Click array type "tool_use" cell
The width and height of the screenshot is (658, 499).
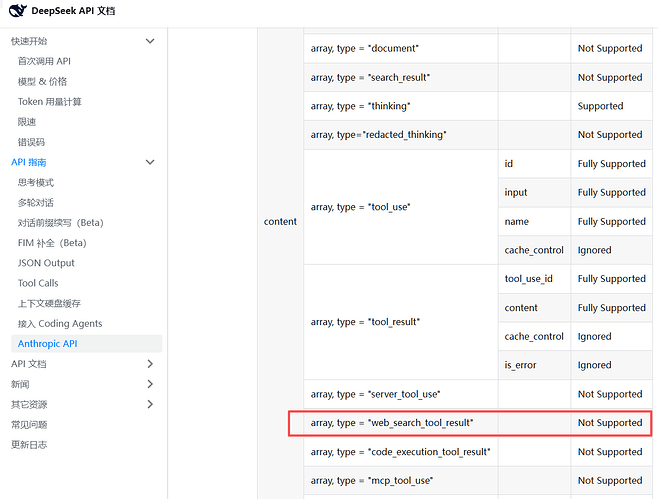tap(401, 207)
